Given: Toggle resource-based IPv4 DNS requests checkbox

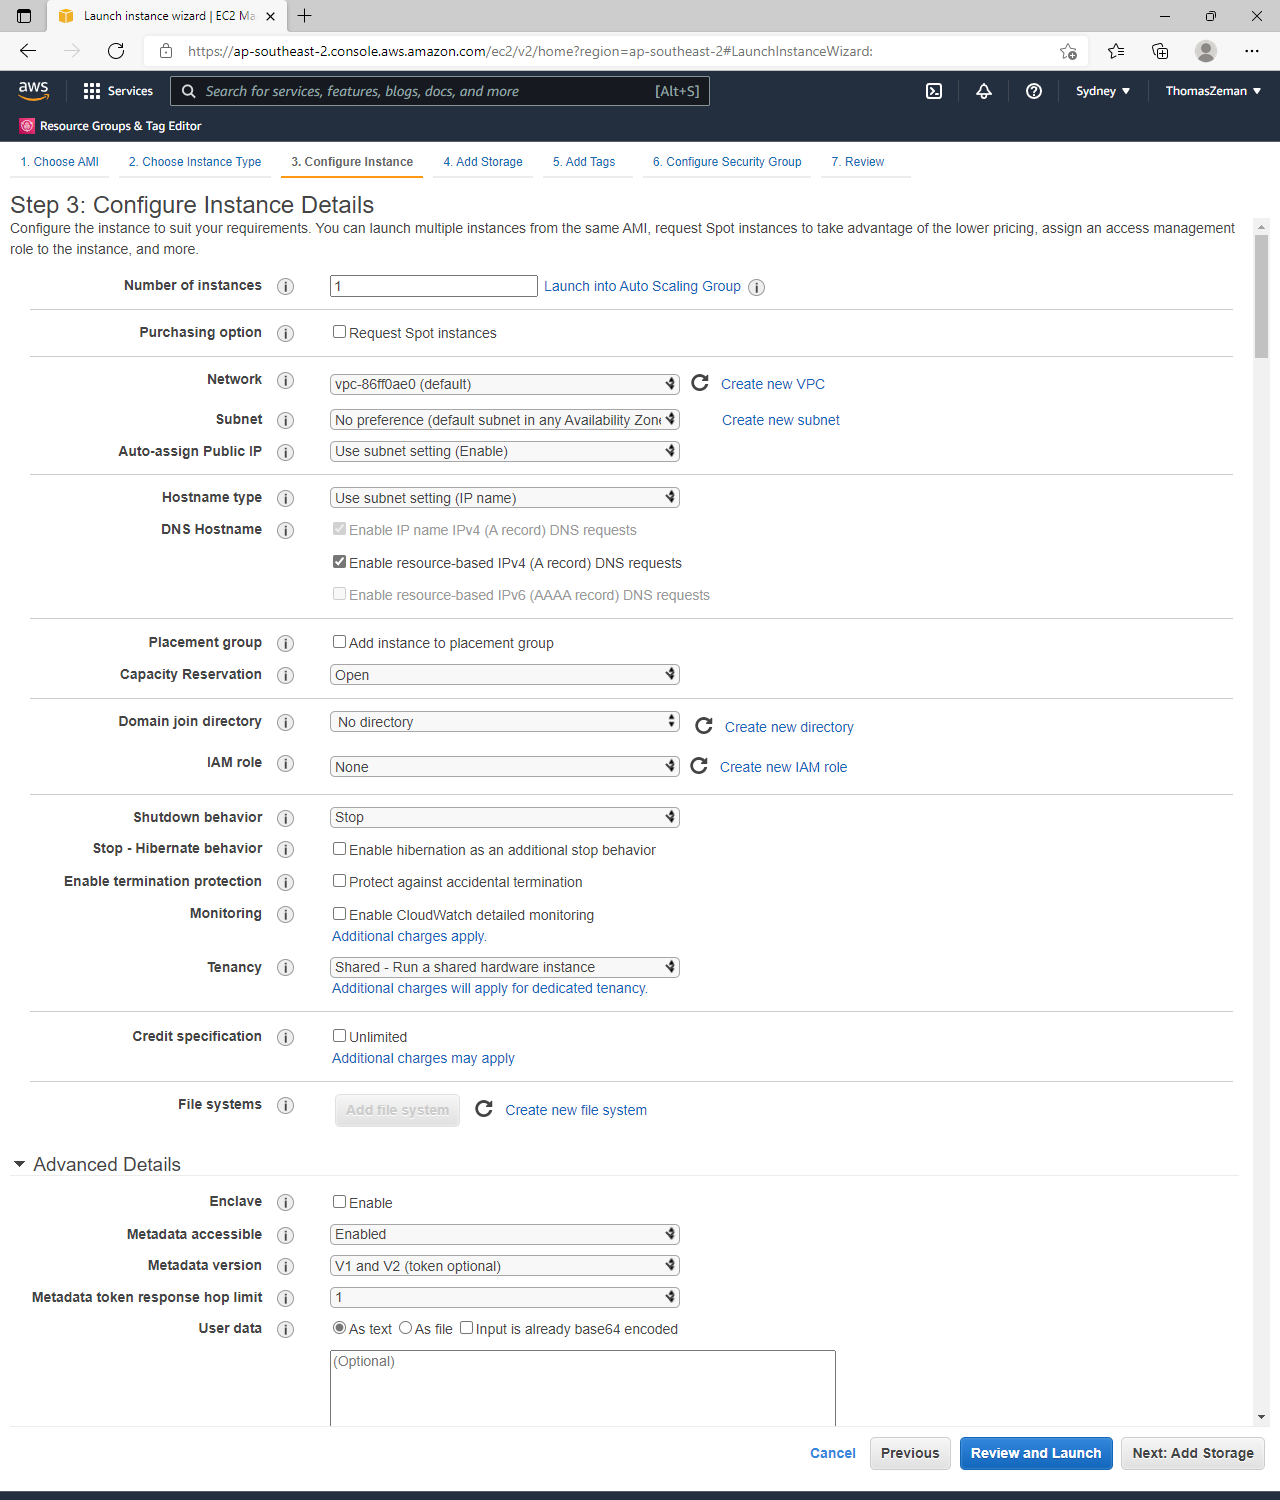Looking at the screenshot, I should [339, 562].
